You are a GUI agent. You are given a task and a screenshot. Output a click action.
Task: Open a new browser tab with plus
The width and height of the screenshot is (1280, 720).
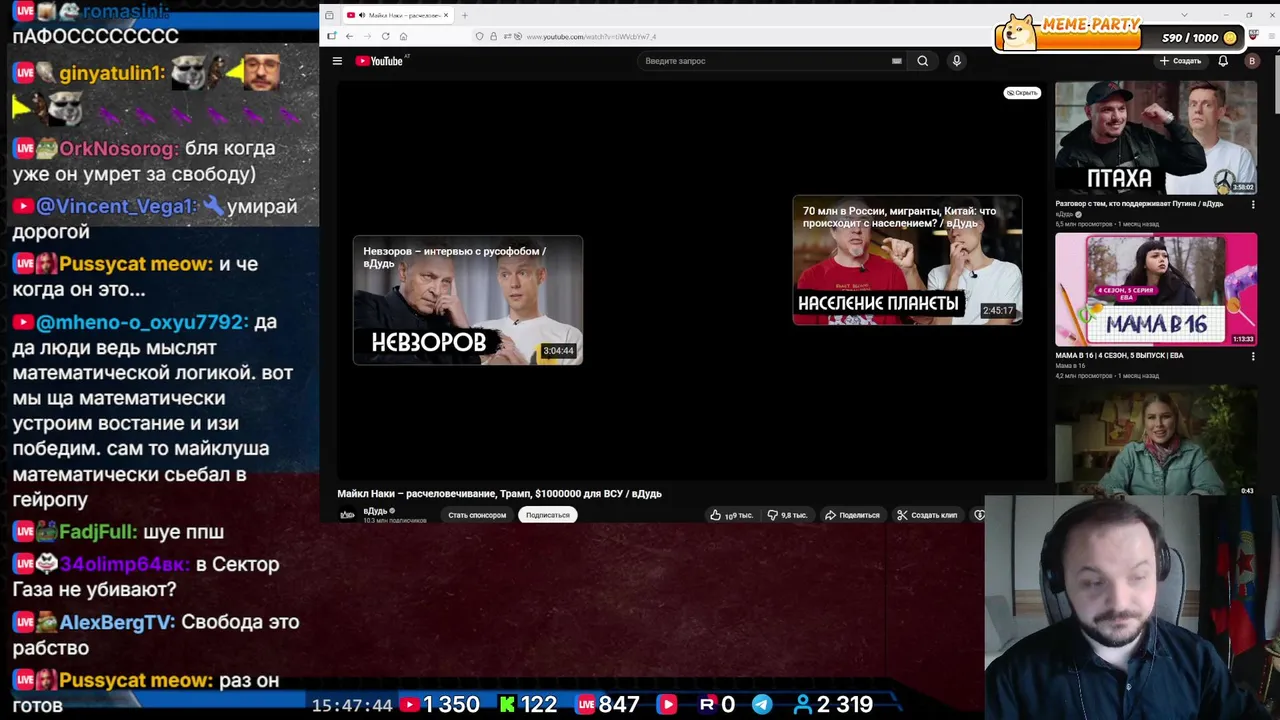click(464, 15)
